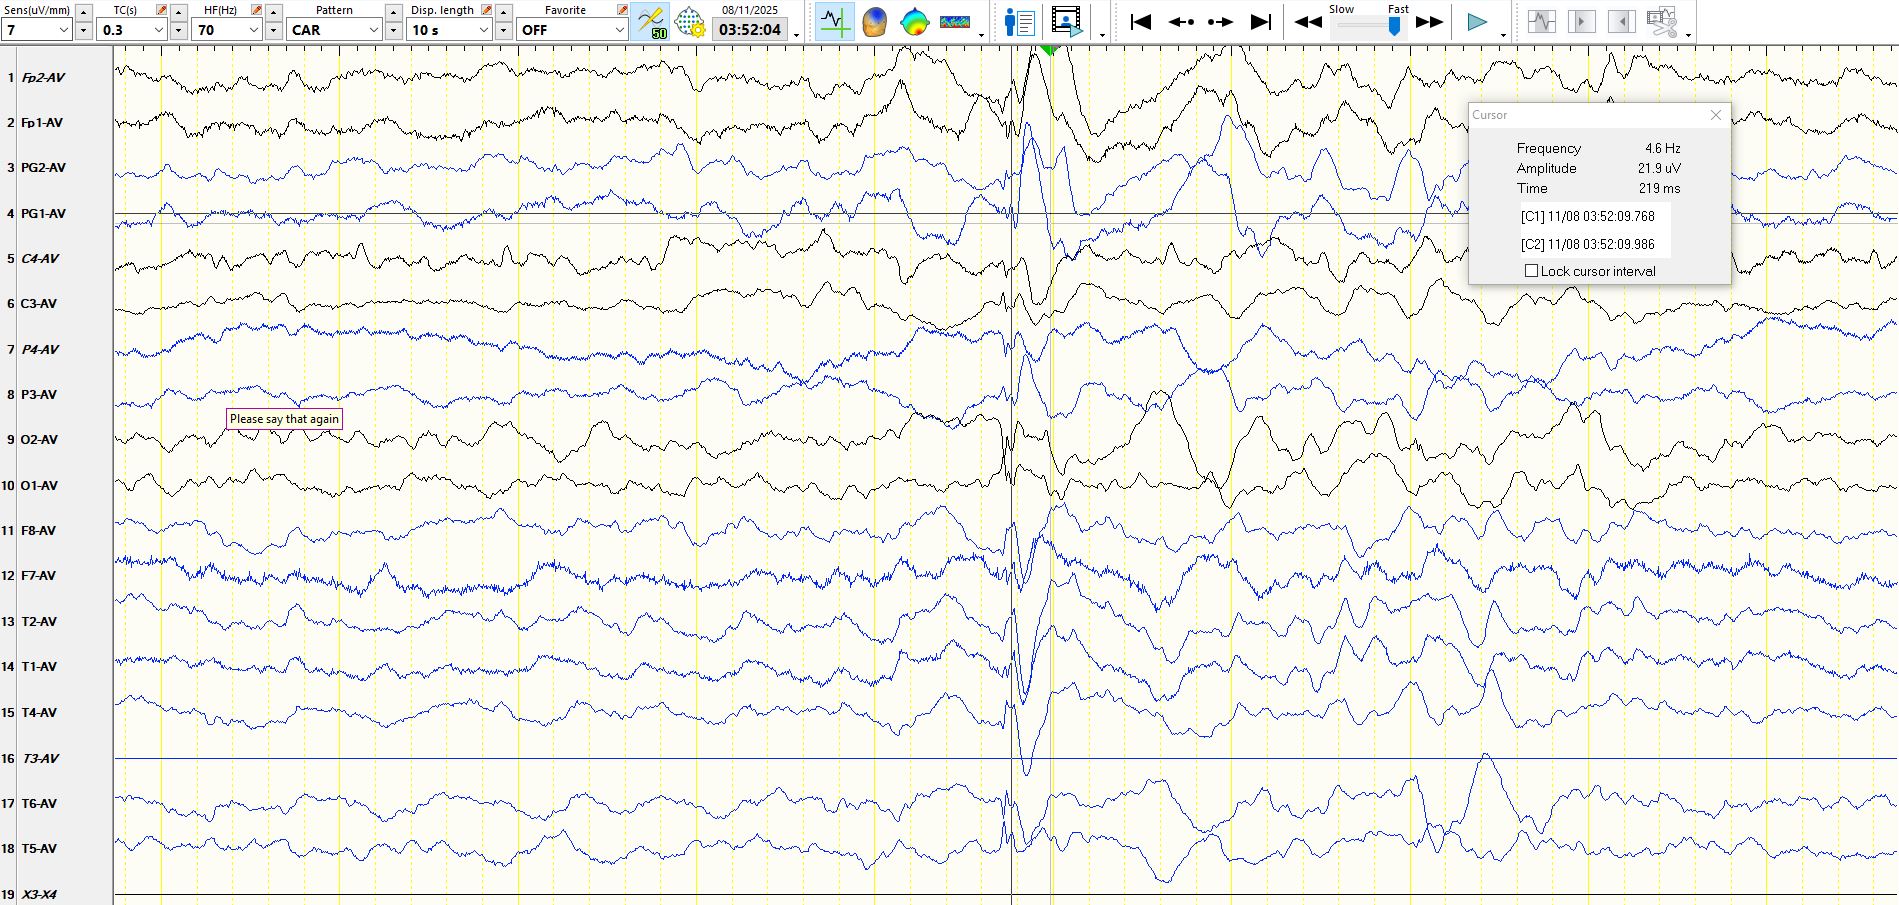This screenshot has width=1899, height=905.
Task: Click the 21.9 uV Amplitude value
Action: pos(1659,168)
